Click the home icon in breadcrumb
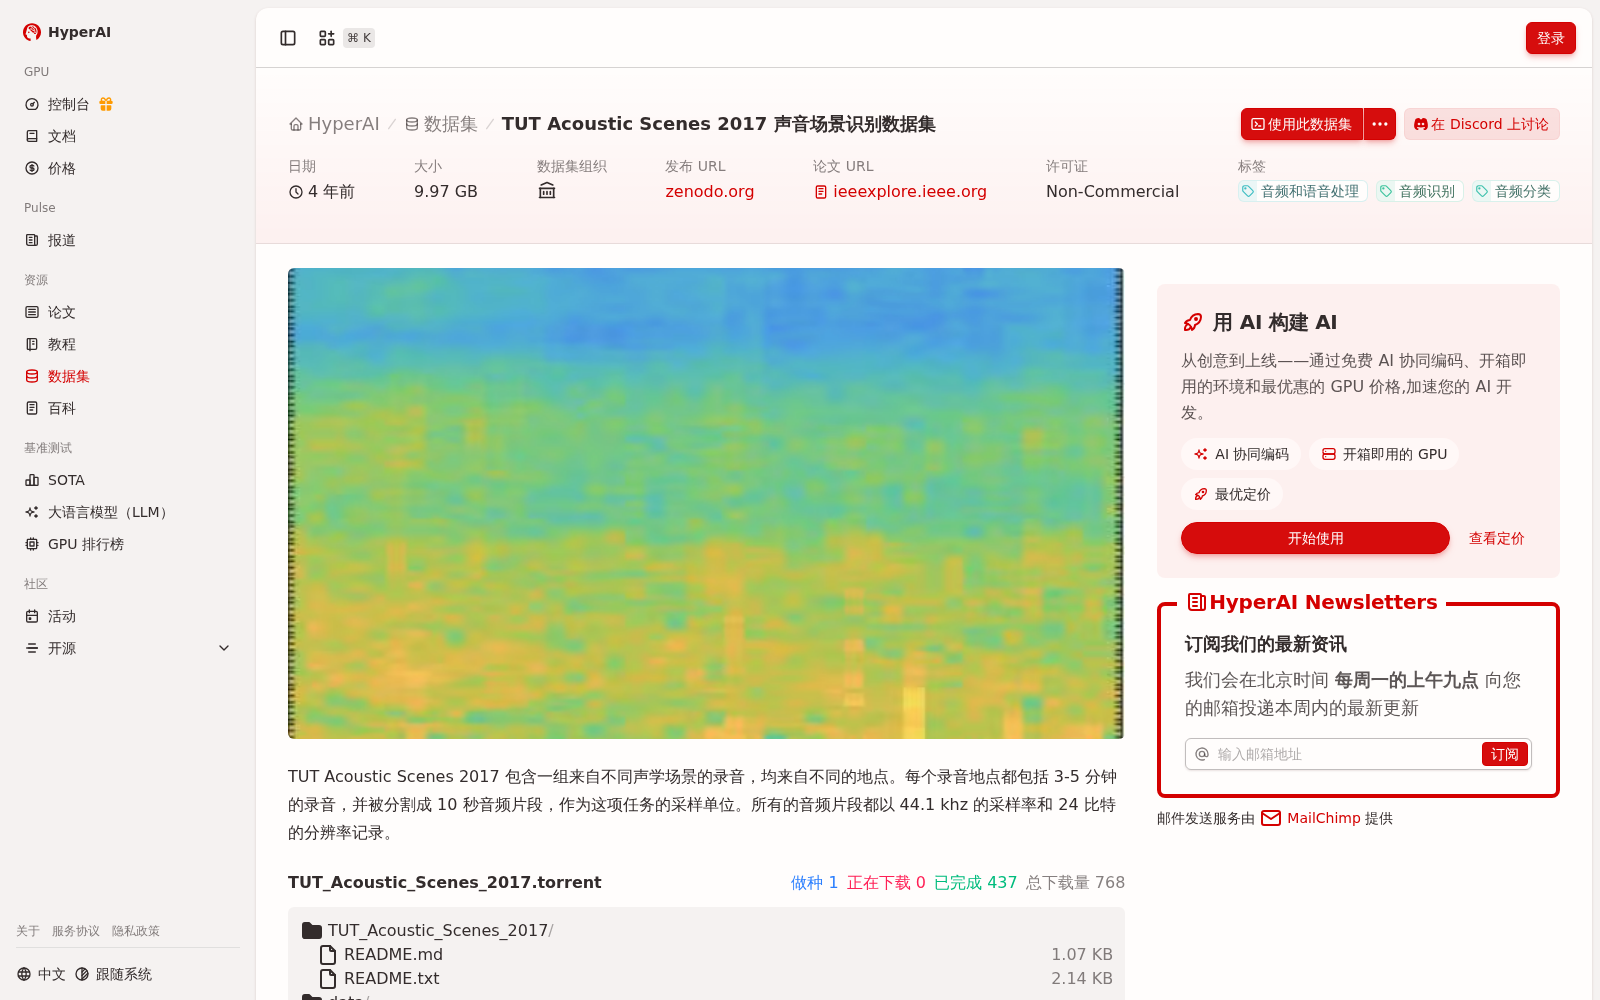Image resolution: width=1600 pixels, height=1000 pixels. [296, 124]
